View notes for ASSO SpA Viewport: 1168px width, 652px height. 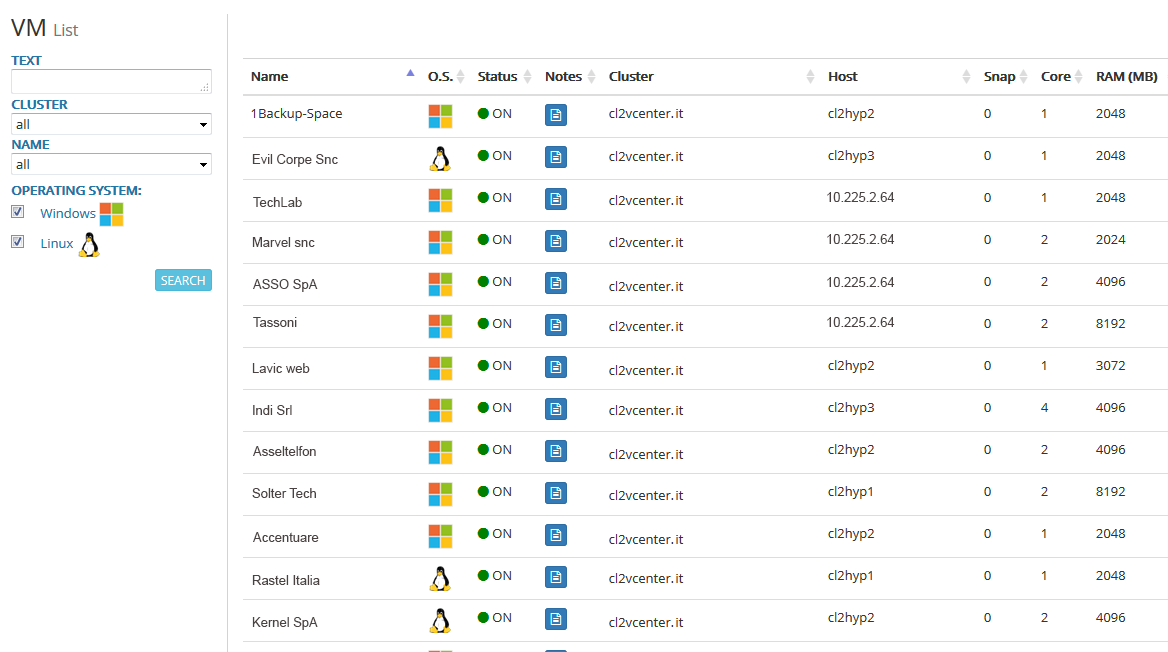tap(556, 283)
